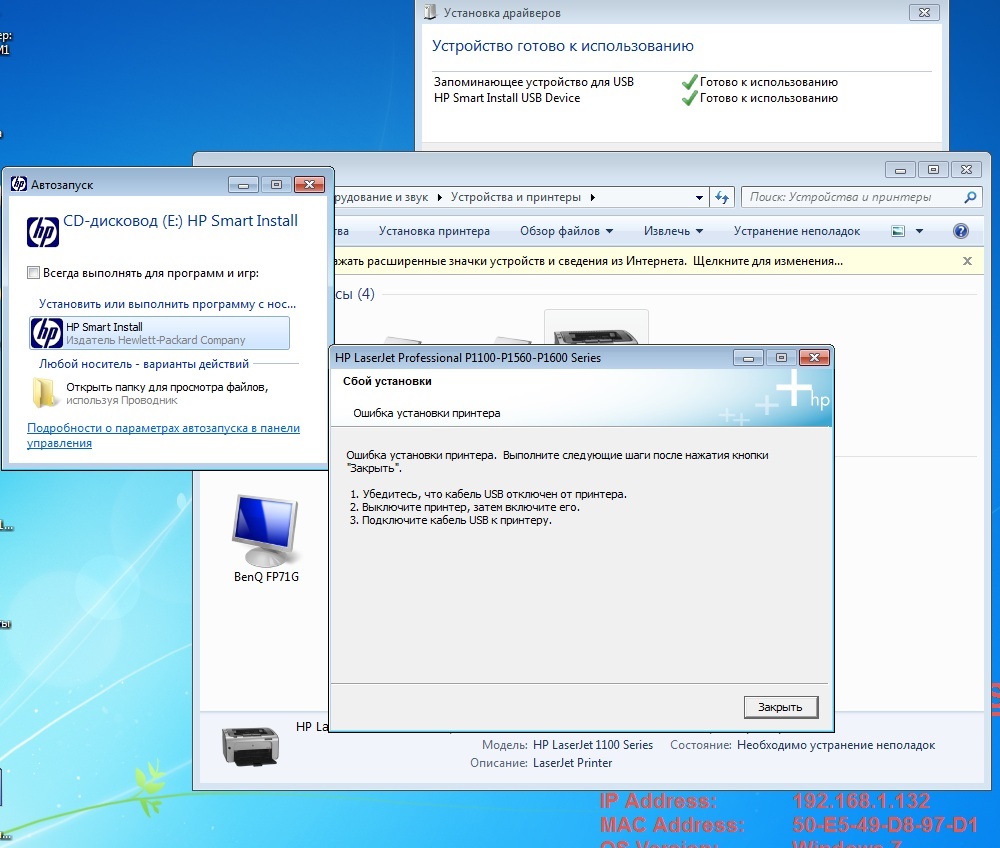Click description value 'LaserJet Printer'

pos(572,763)
